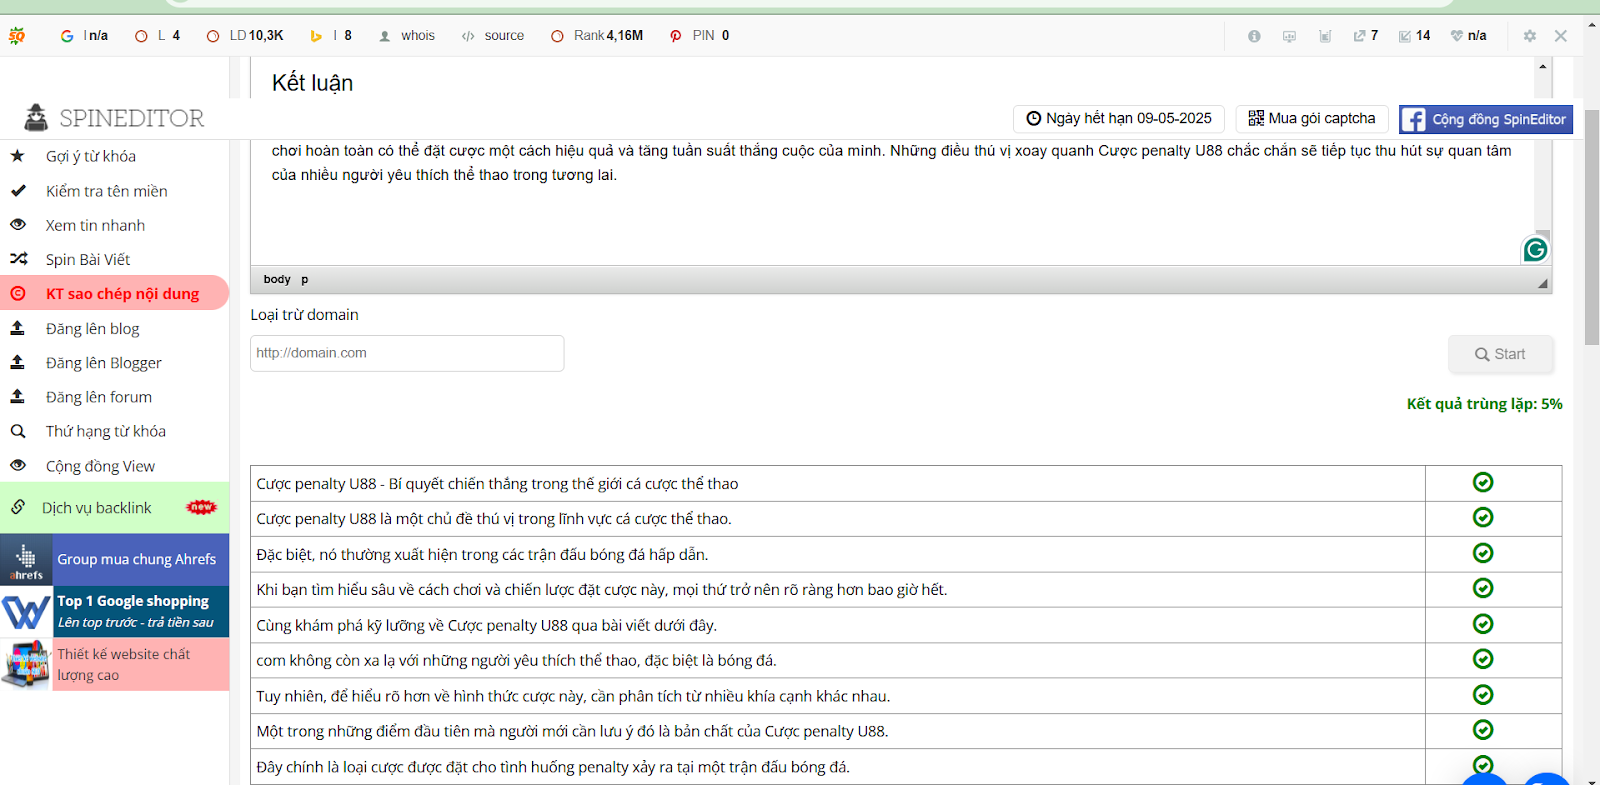Click the L 4 links parameter
Image resolution: width=1600 pixels, height=785 pixels.
pyautogui.click(x=158, y=36)
